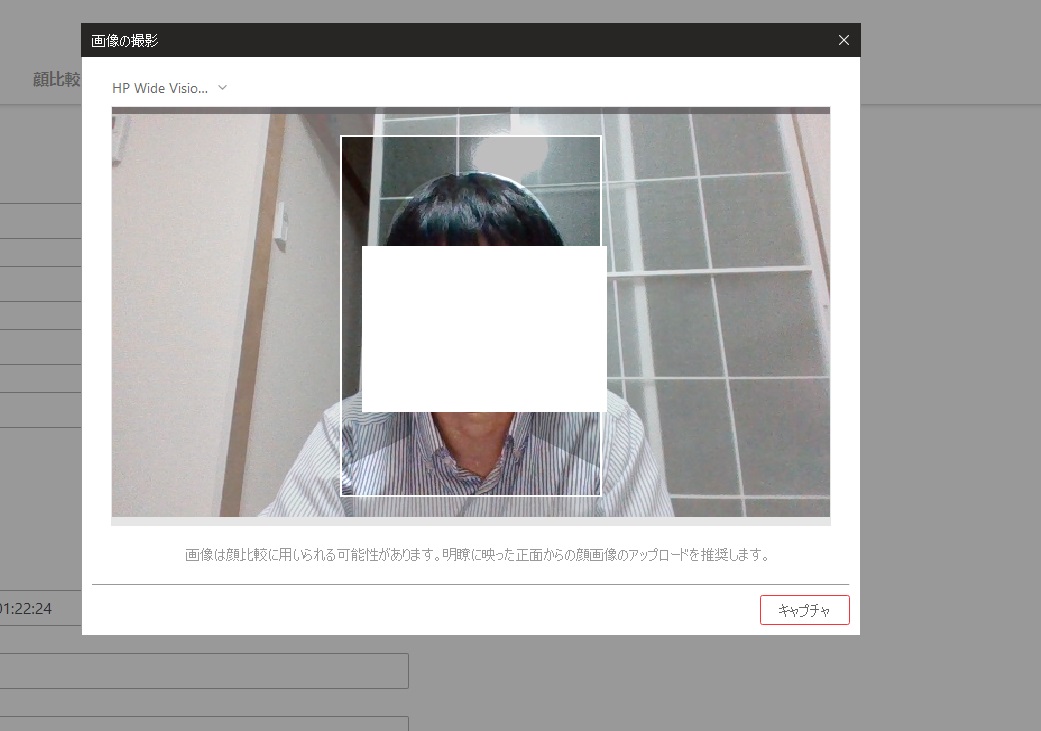Click the face upload recommendation text
The image size is (1041, 731).
click(x=470, y=555)
